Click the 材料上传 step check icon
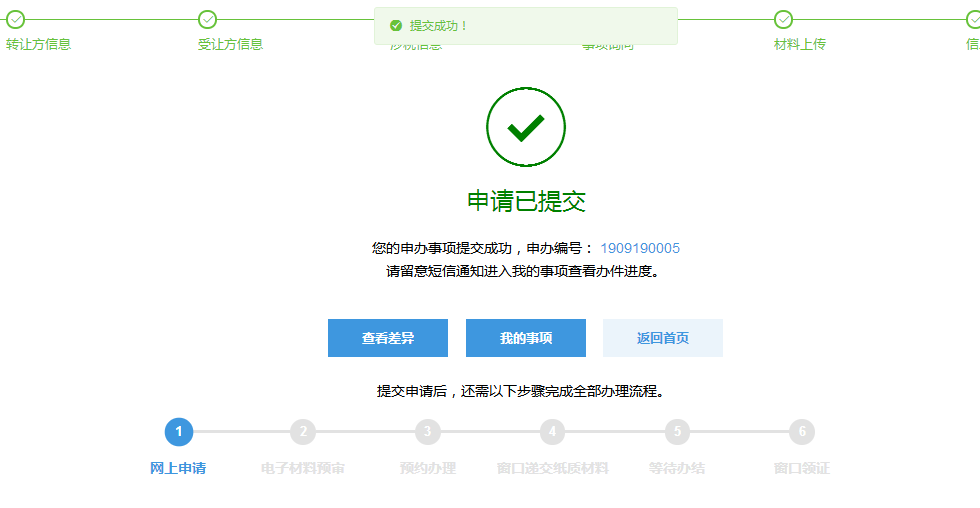Screen dimensions: 980x508 tap(783, 19)
